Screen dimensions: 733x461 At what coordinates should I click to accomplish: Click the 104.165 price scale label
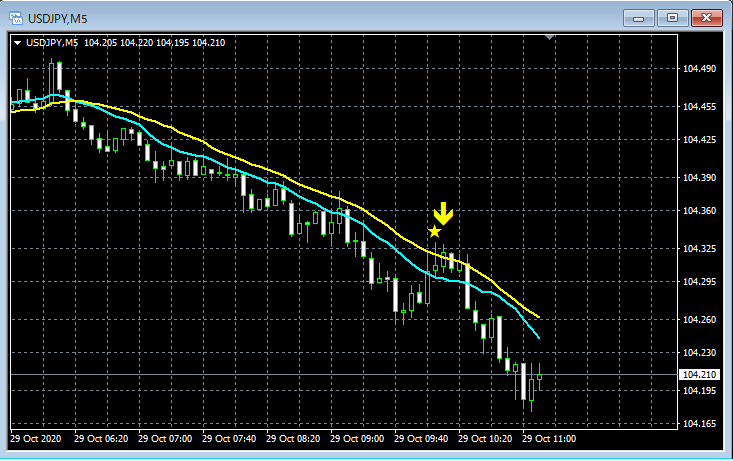click(699, 424)
